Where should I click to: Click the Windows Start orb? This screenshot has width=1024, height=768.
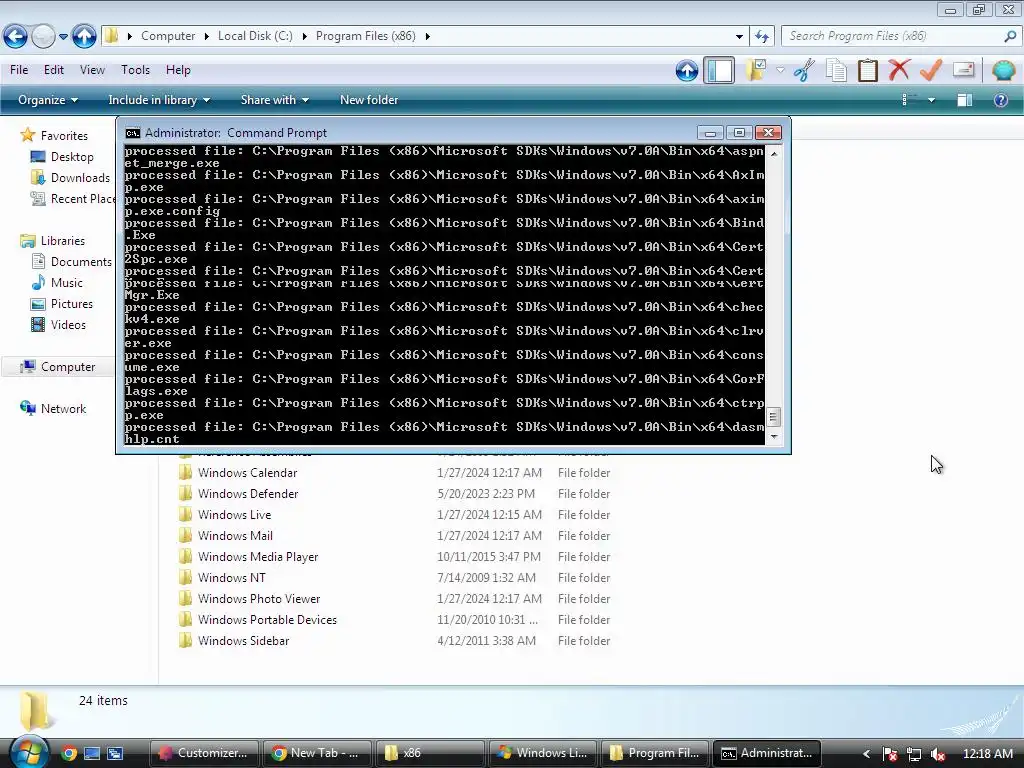coord(28,752)
